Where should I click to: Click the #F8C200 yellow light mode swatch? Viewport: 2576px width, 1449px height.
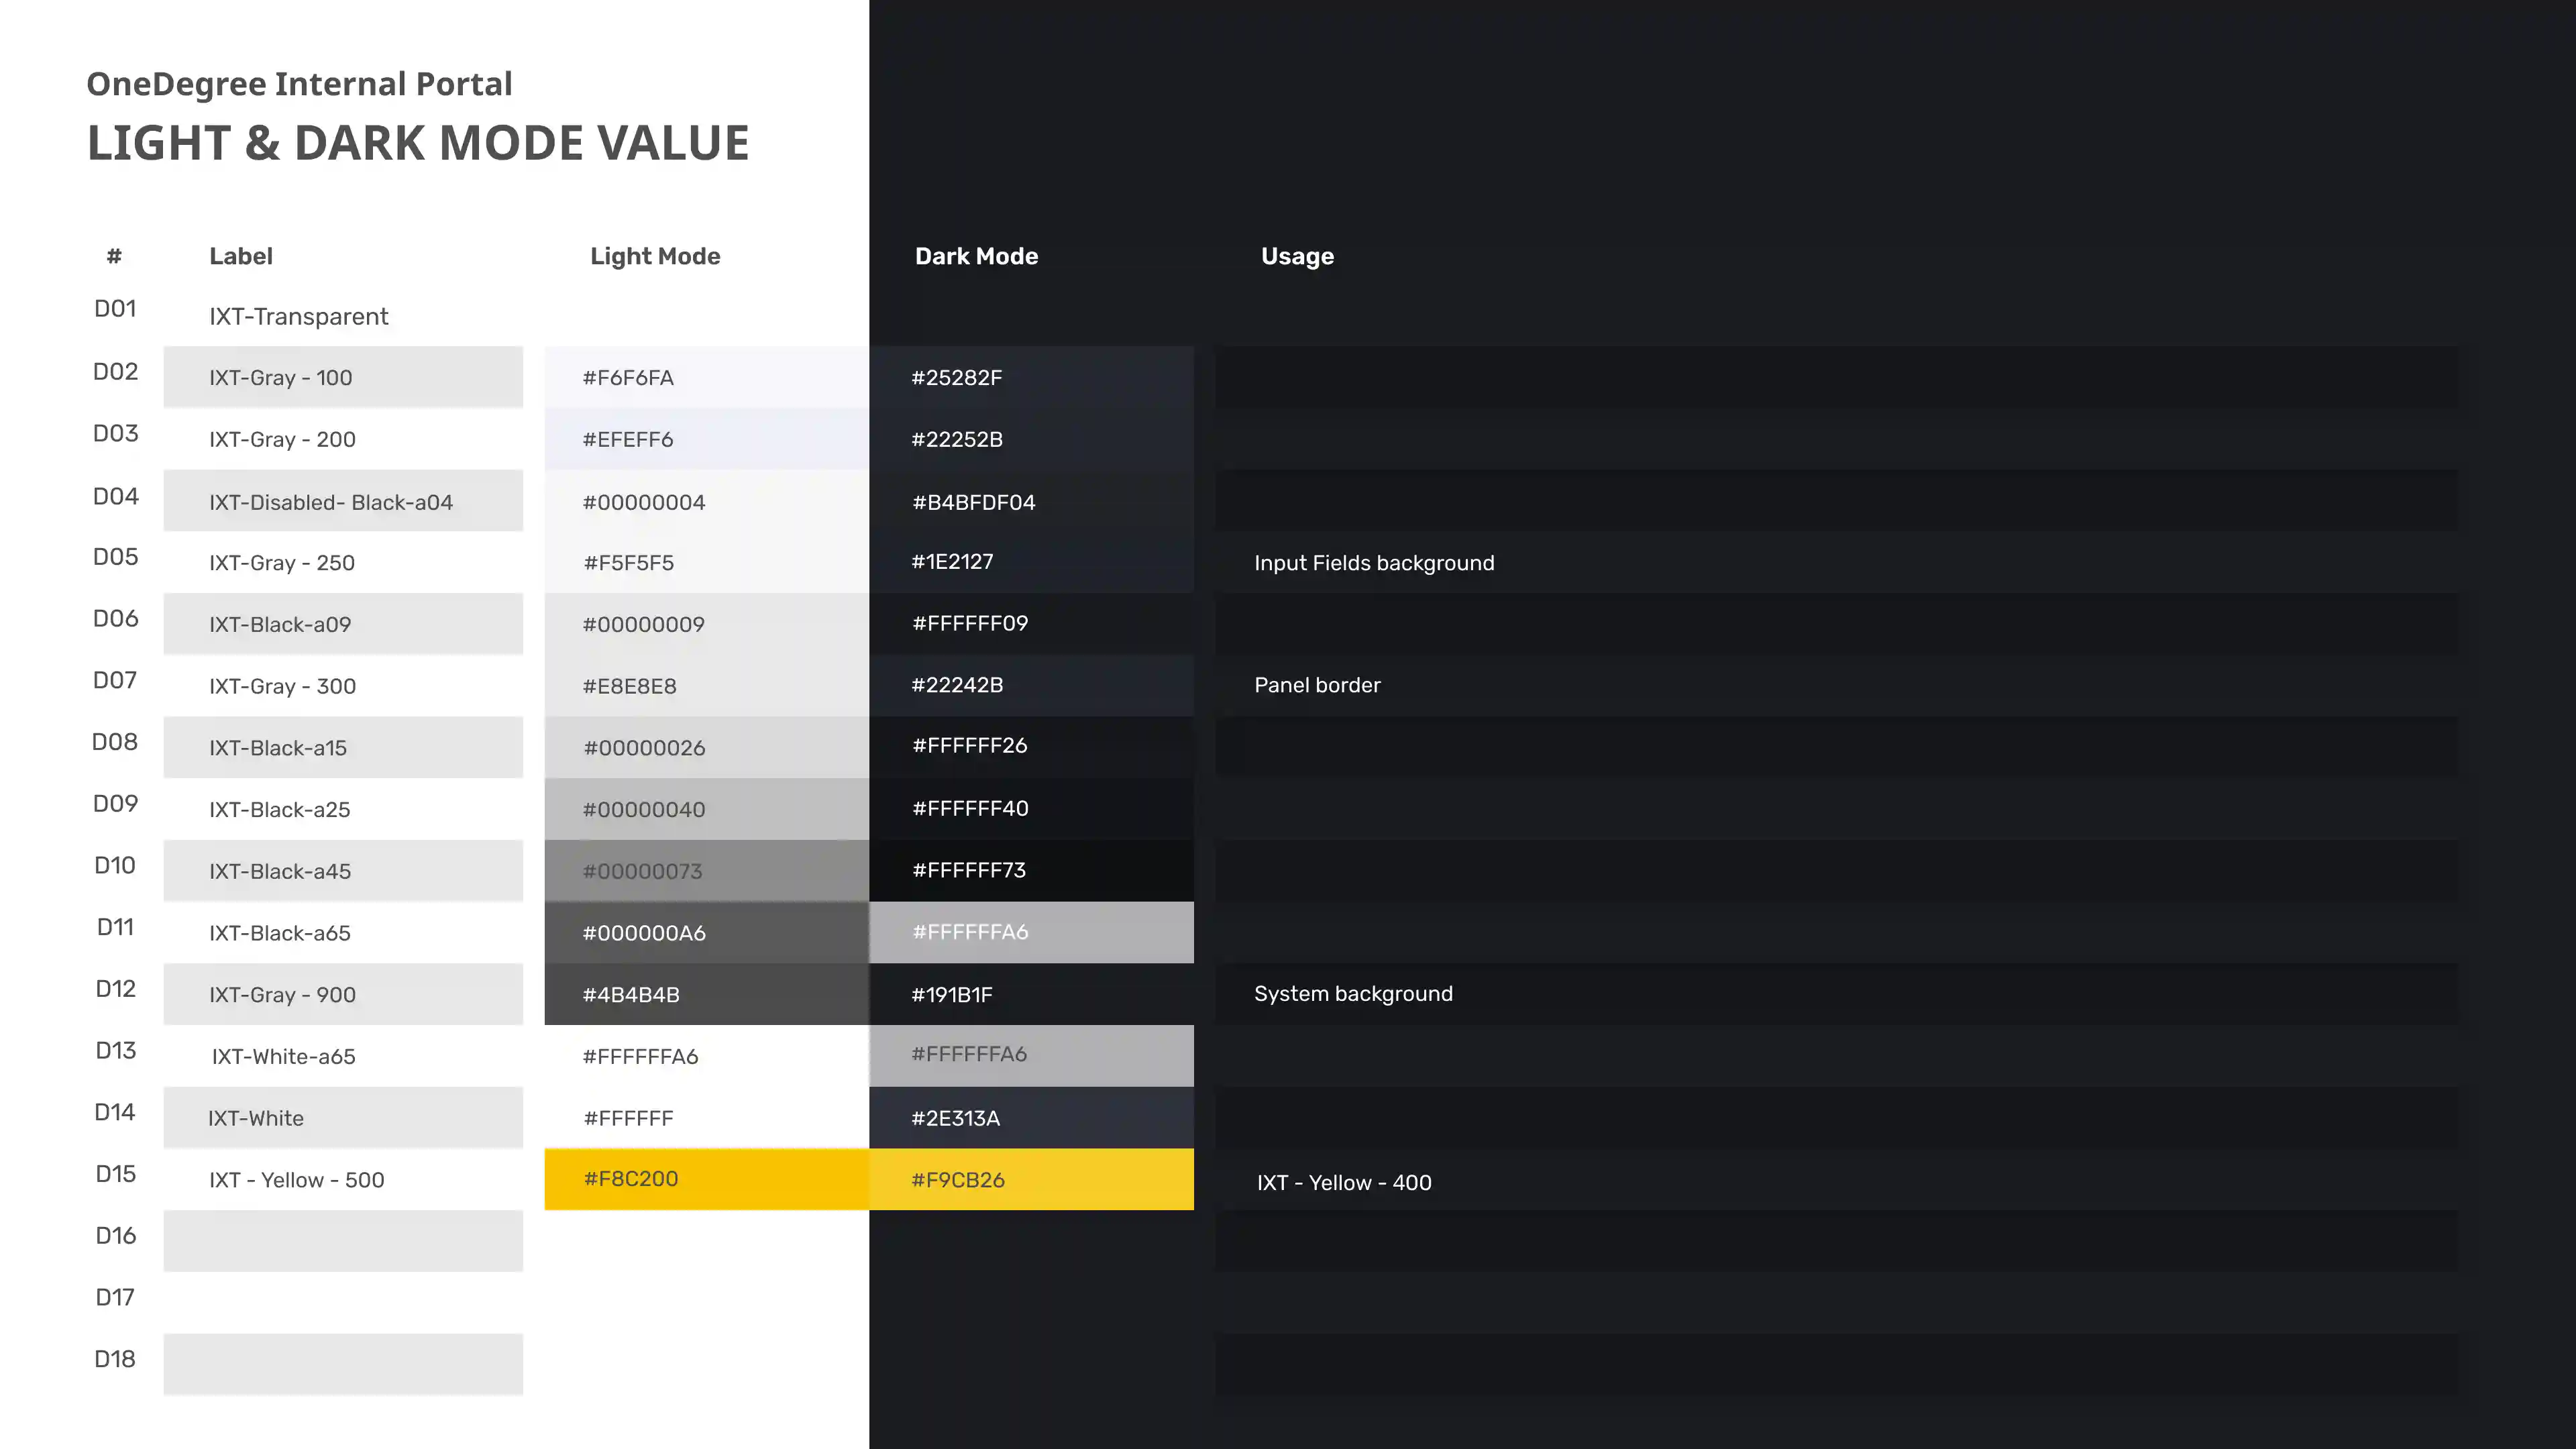[706, 1179]
